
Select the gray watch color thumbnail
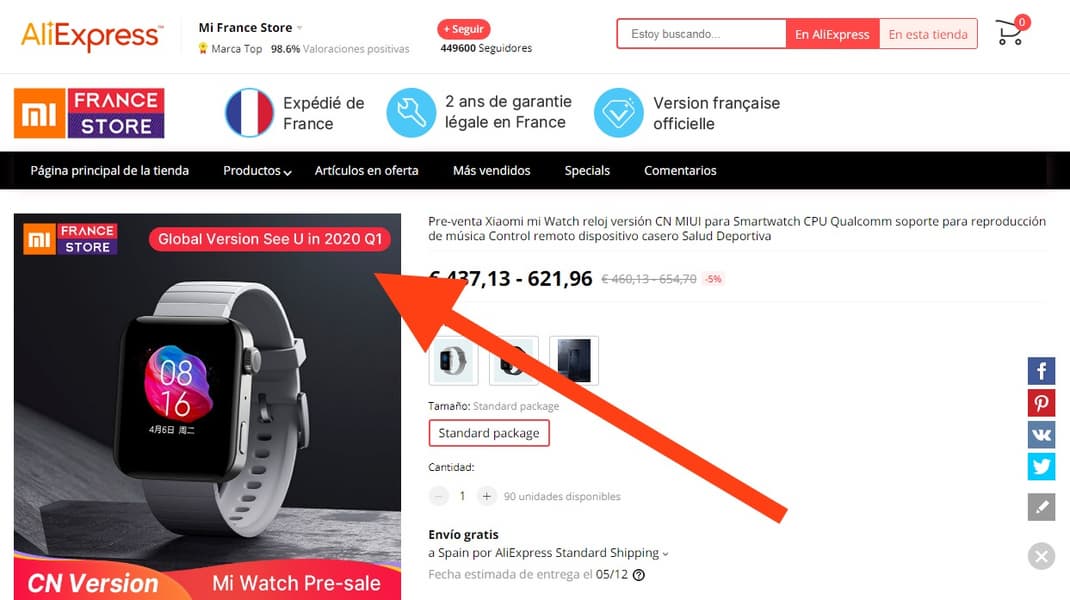pos(453,360)
